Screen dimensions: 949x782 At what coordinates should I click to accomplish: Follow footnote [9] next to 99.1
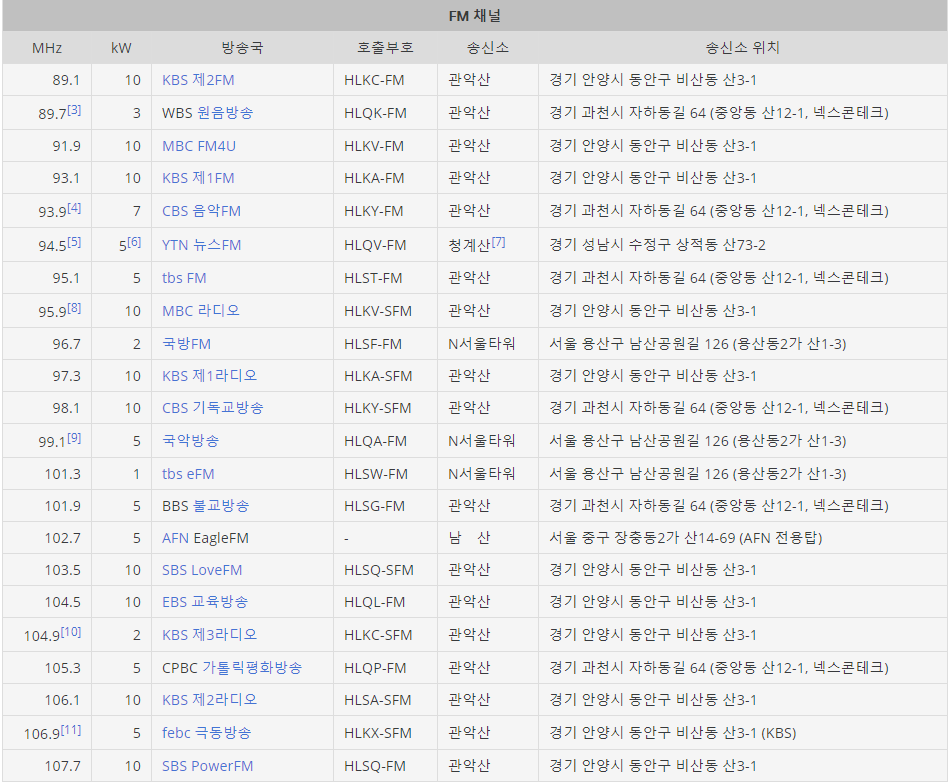(74, 438)
